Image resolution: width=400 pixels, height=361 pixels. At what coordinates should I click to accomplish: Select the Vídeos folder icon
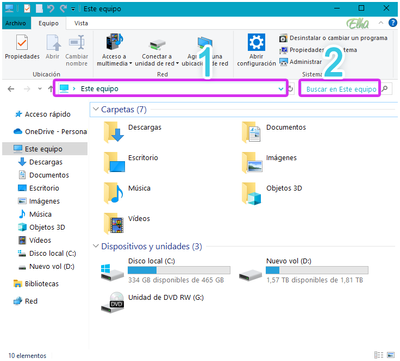click(114, 223)
